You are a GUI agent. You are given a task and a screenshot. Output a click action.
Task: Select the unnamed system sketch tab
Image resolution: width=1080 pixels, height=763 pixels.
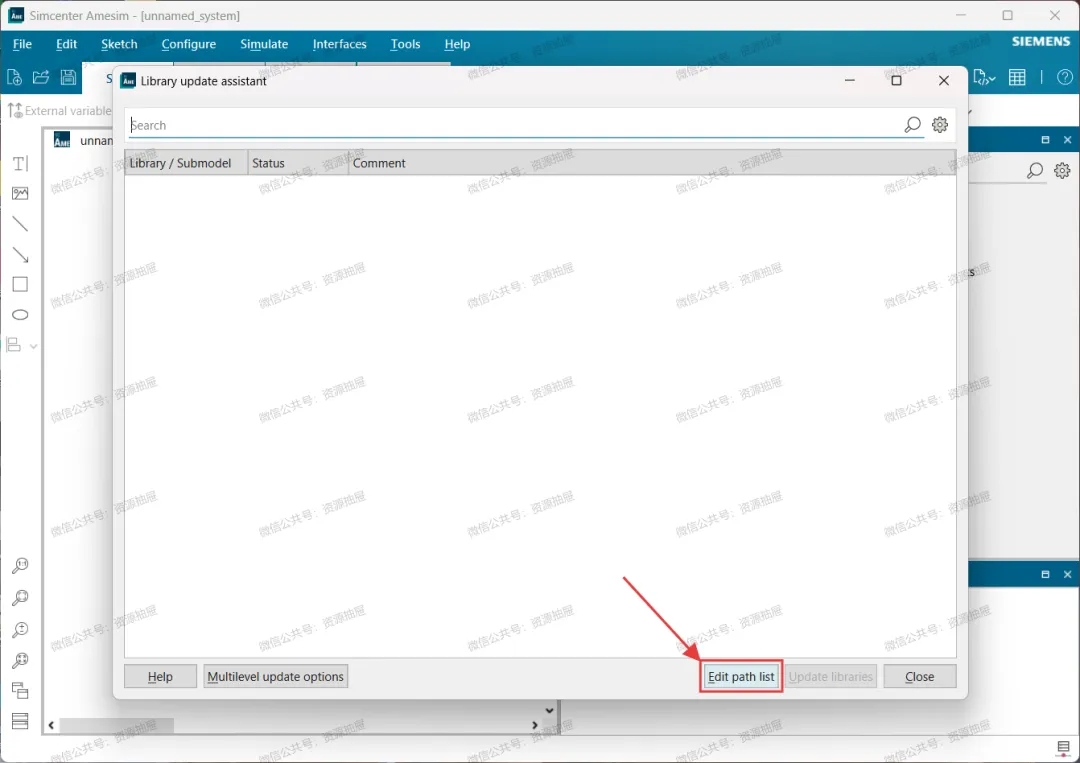[84, 140]
